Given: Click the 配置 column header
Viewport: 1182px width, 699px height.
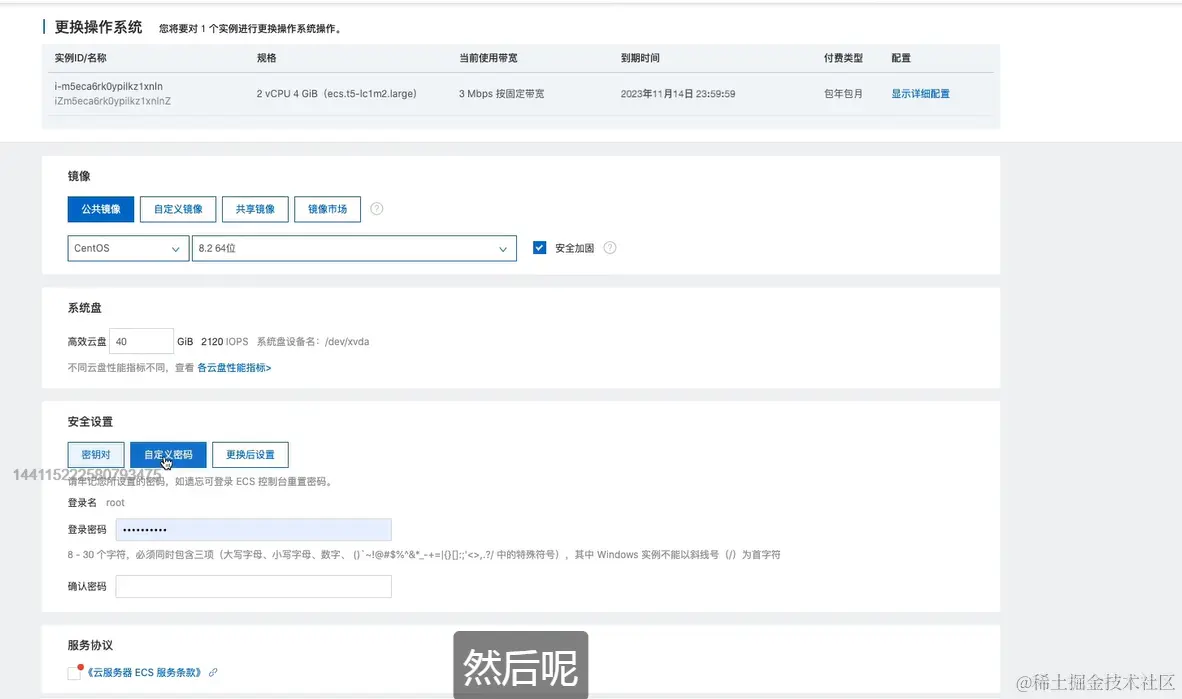Looking at the screenshot, I should tap(901, 58).
